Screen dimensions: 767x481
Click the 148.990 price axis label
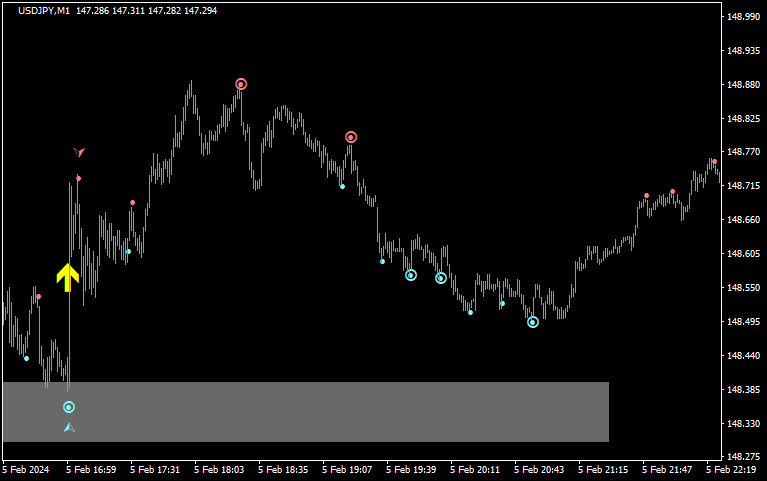[742, 17]
